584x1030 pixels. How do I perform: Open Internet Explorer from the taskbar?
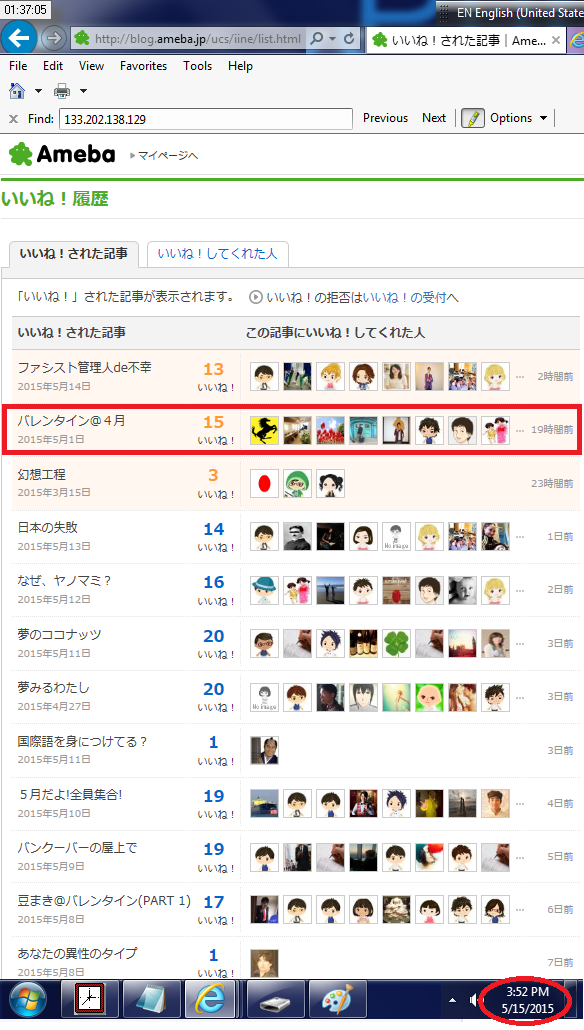pos(210,1000)
